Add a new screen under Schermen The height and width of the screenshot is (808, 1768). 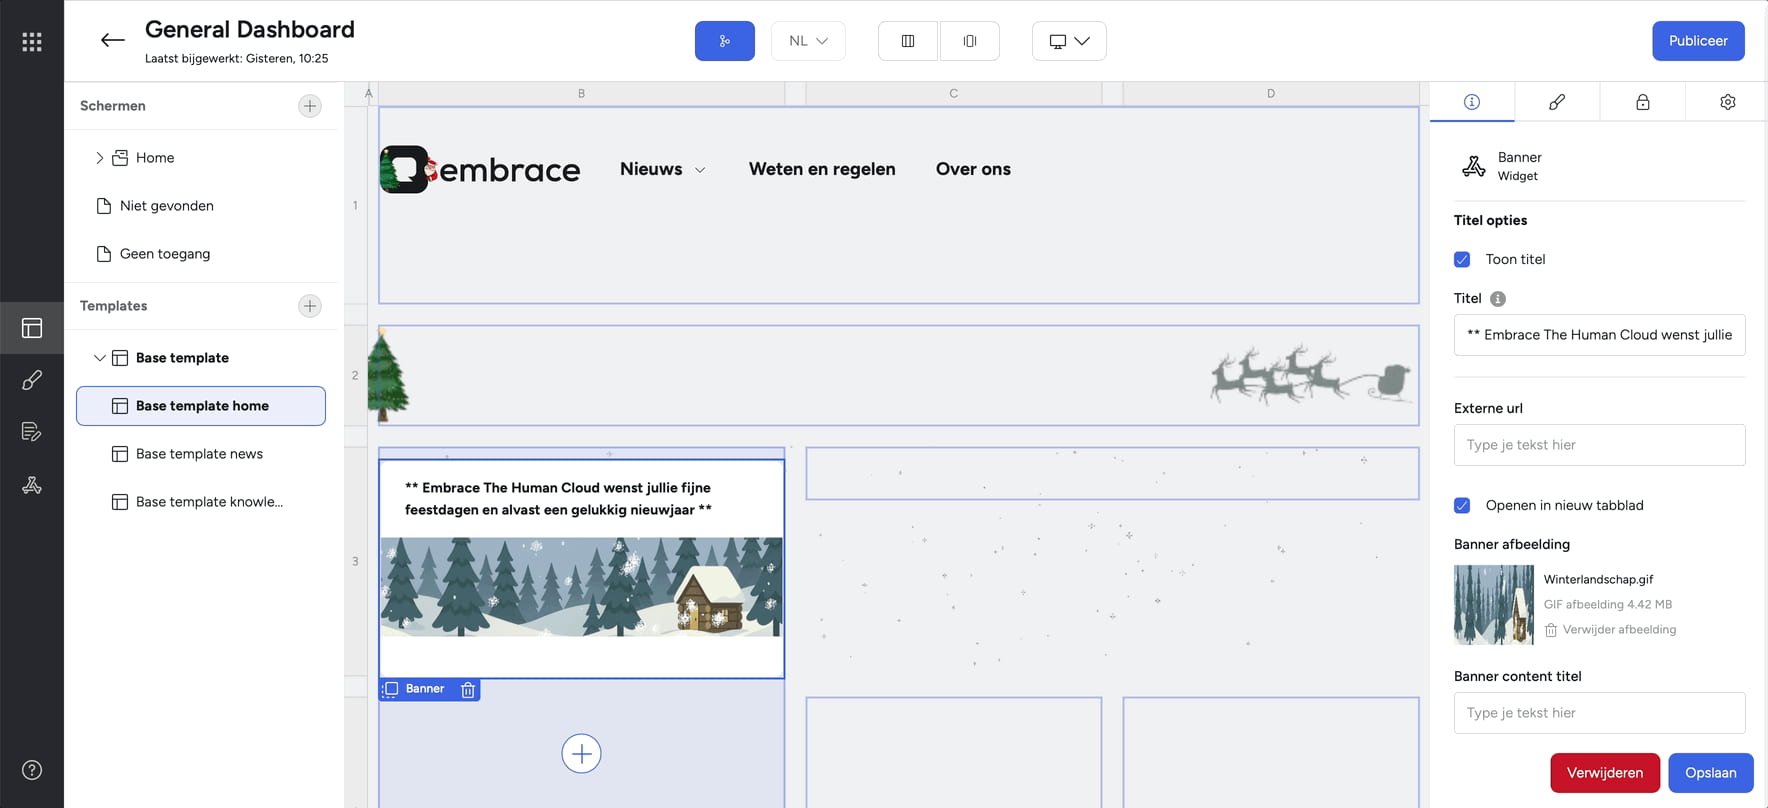click(x=310, y=106)
